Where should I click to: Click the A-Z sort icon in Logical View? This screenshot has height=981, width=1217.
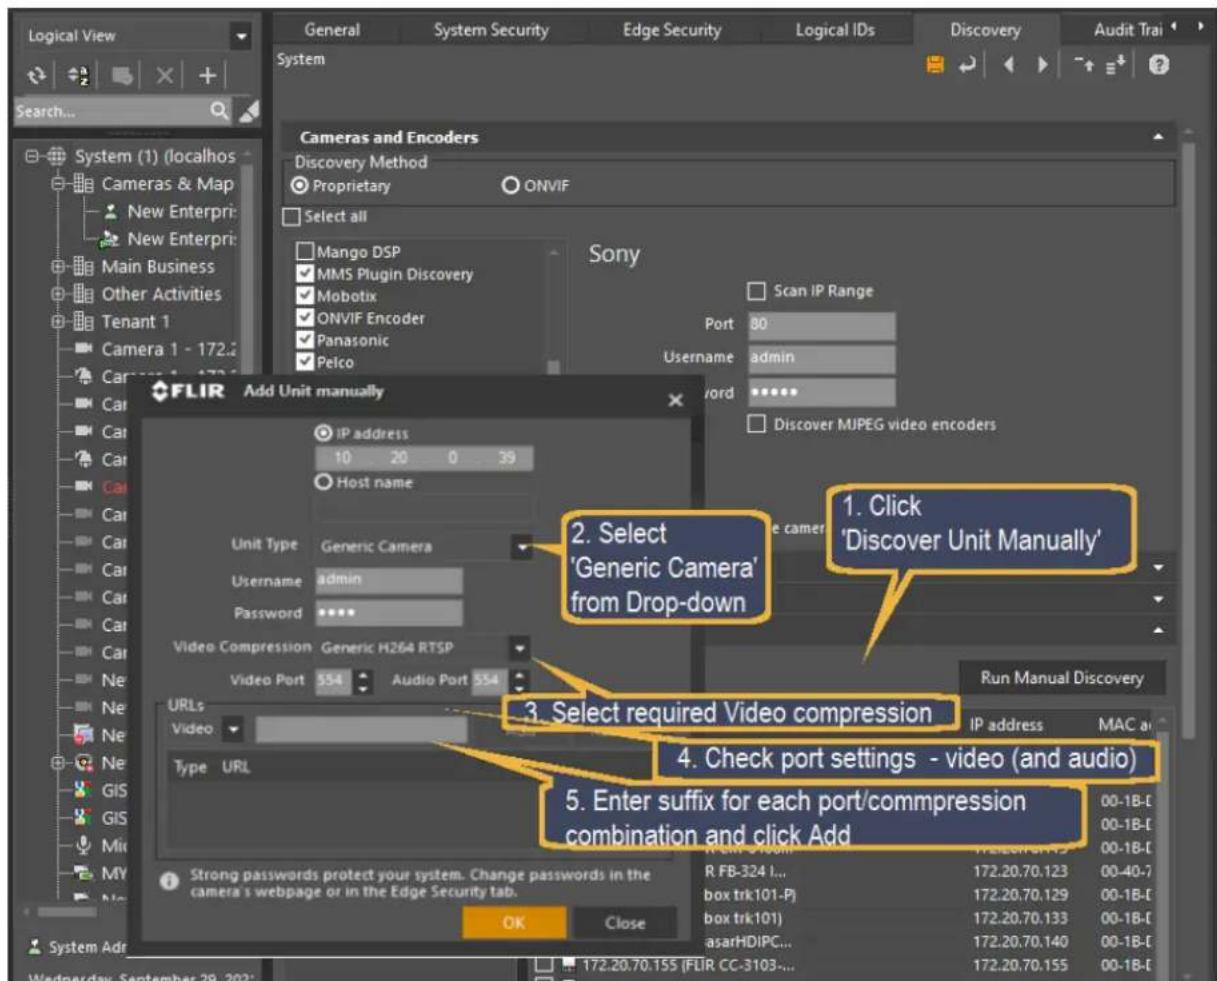click(x=79, y=75)
